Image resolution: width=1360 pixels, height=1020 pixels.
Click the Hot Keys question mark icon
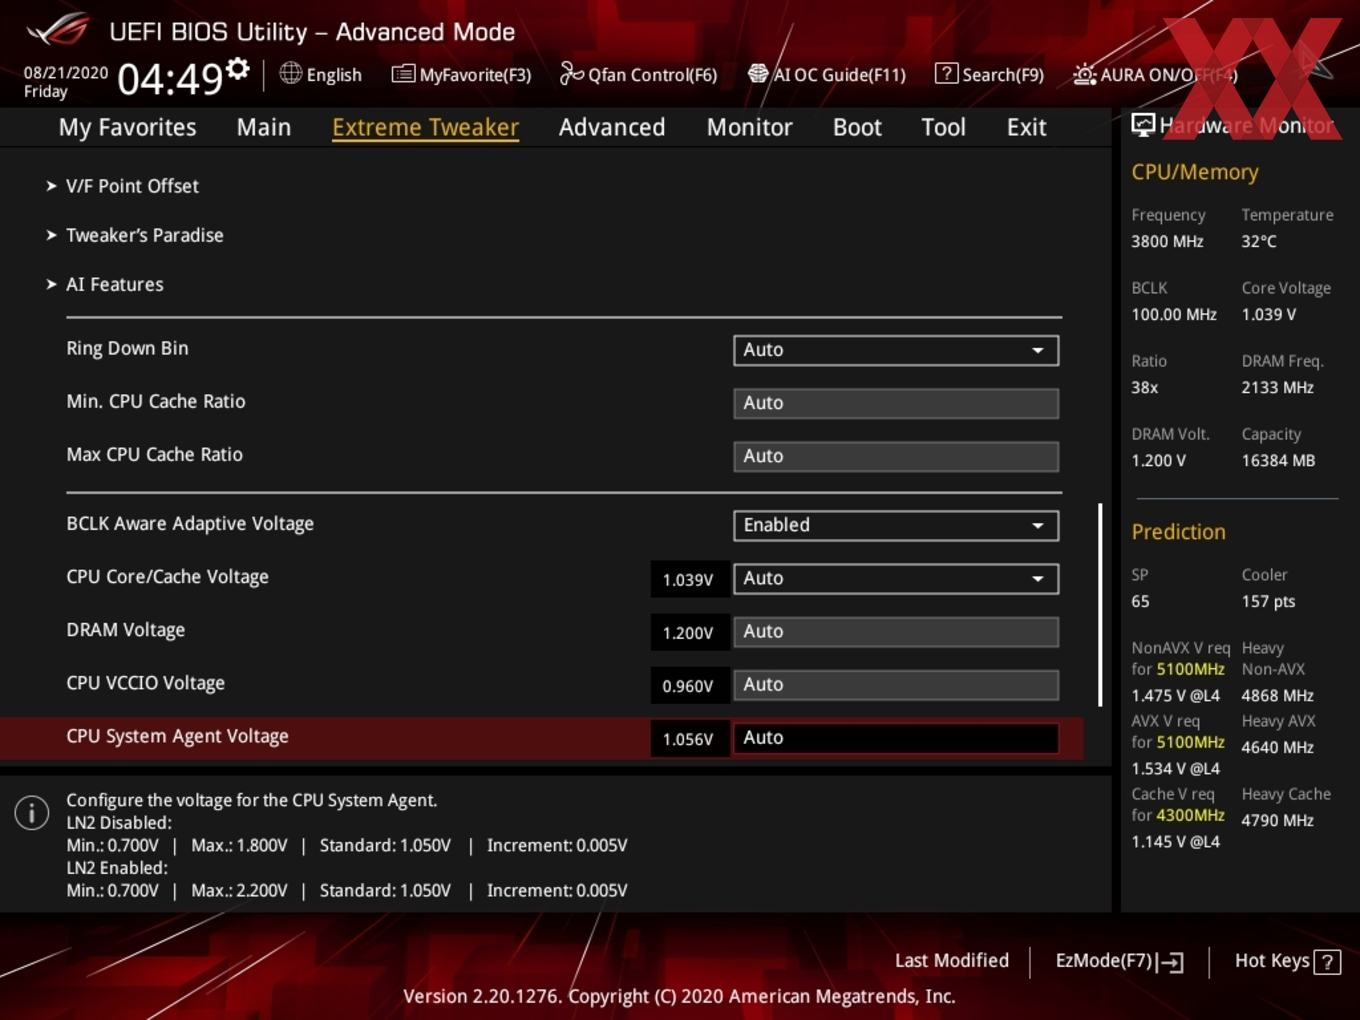point(1327,962)
